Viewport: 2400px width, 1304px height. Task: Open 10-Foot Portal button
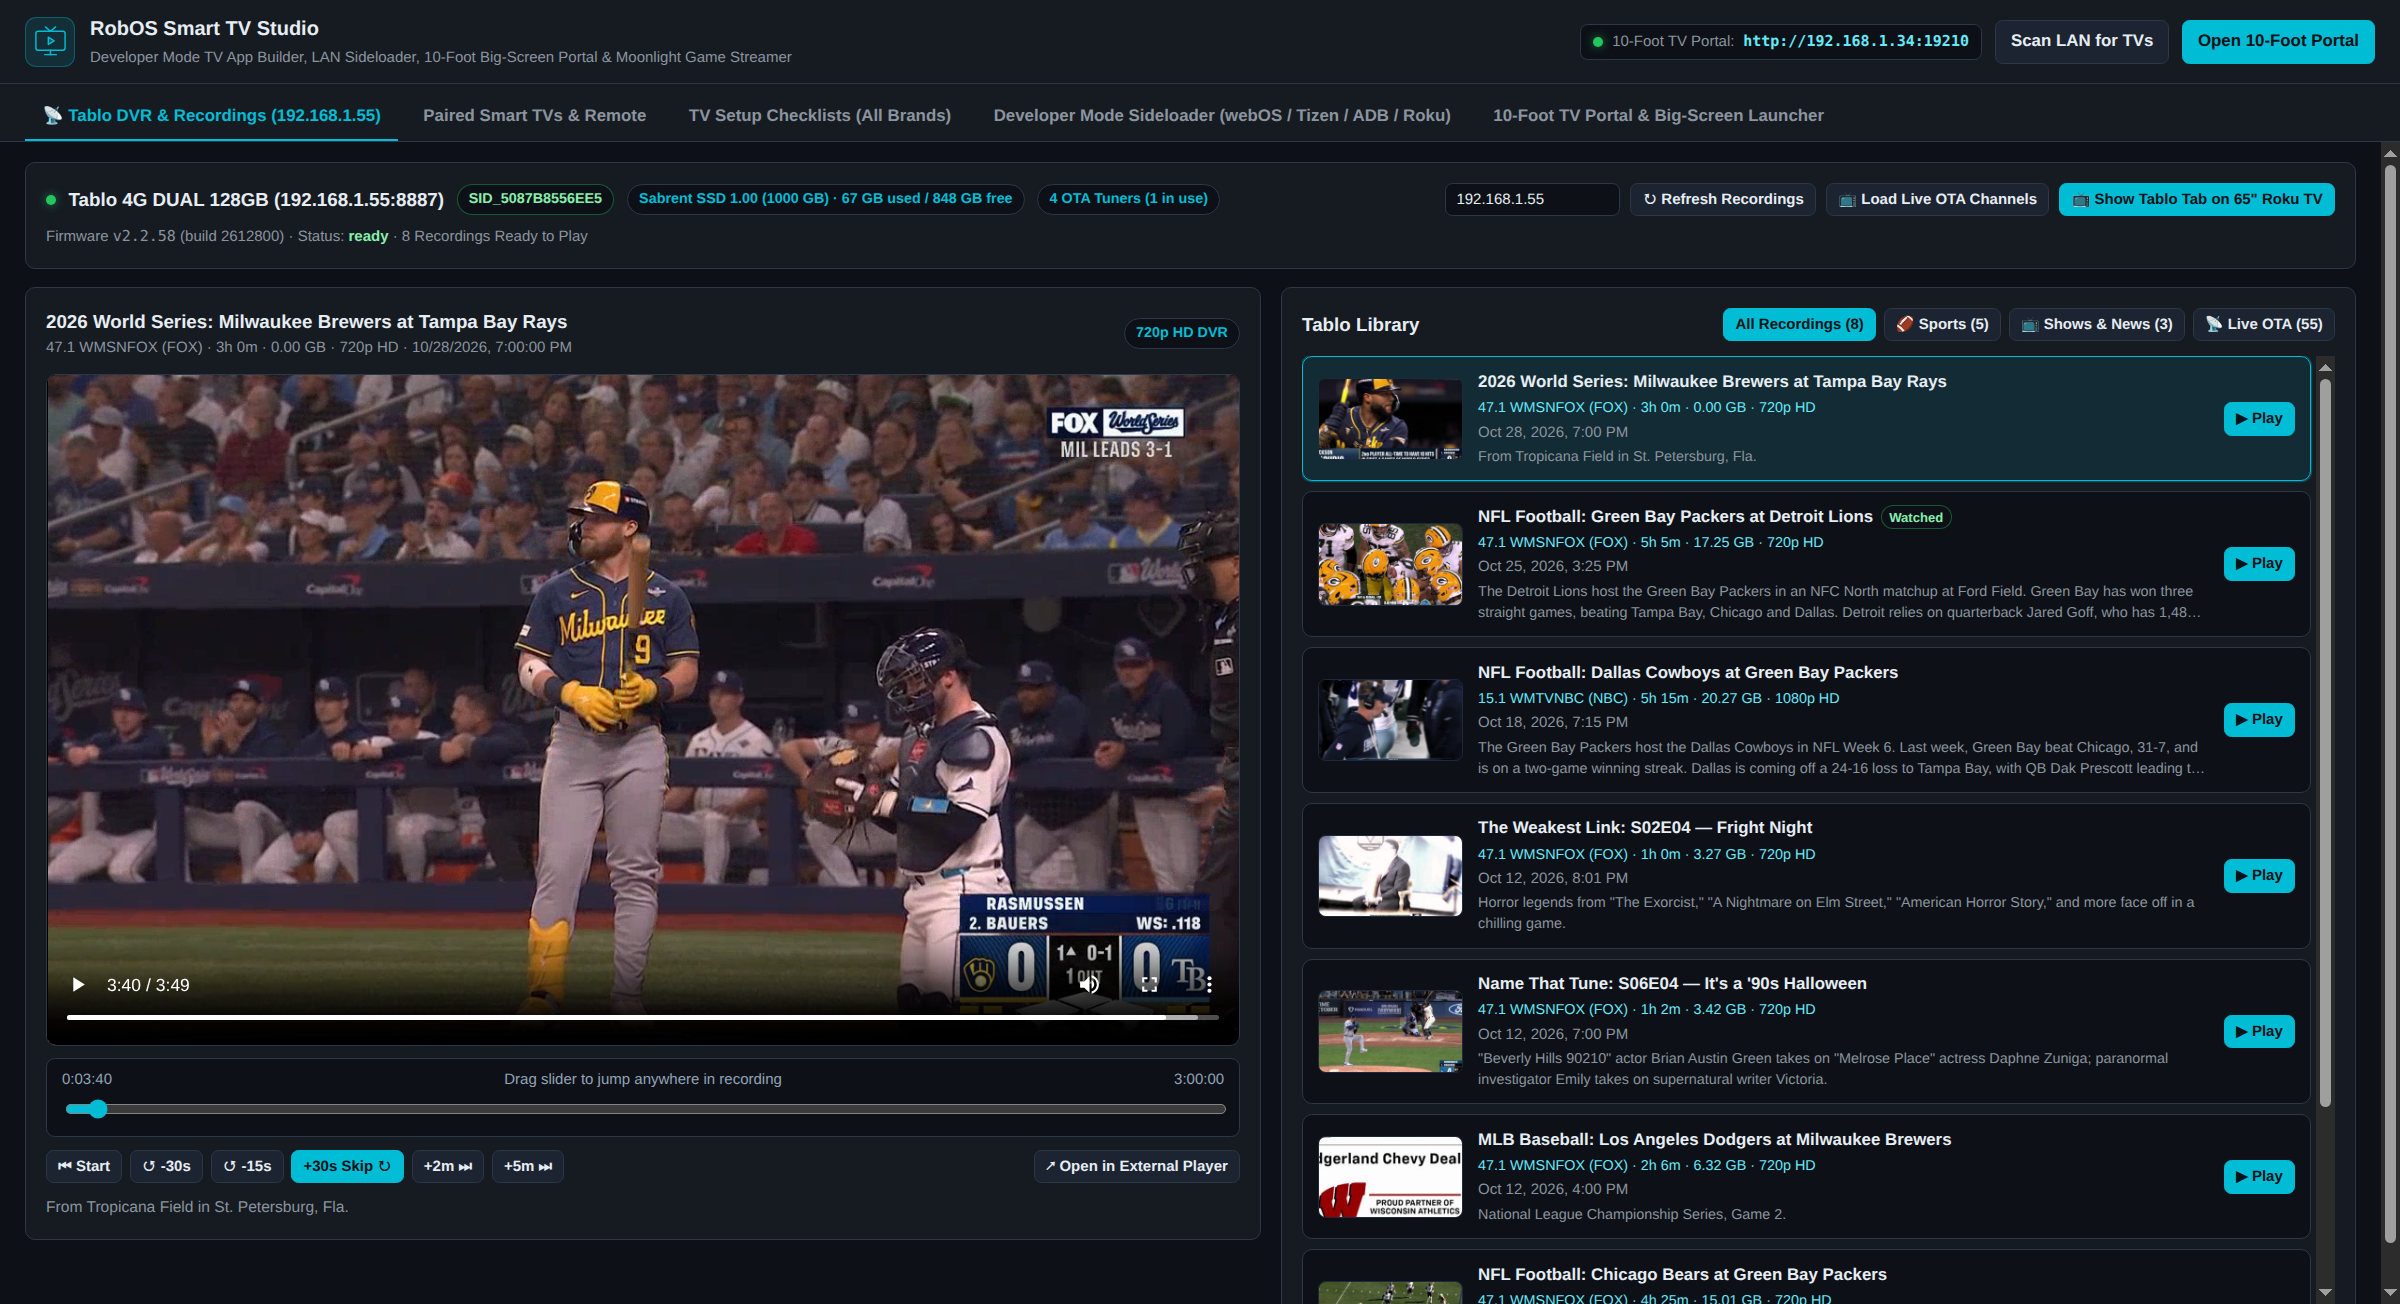2278,41
